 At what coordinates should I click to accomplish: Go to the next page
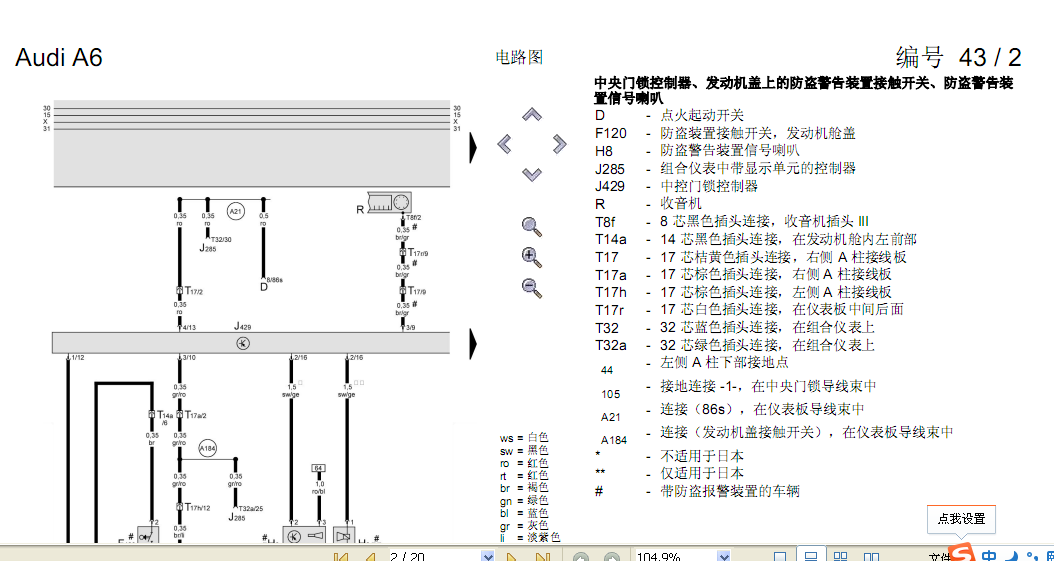tap(512, 557)
